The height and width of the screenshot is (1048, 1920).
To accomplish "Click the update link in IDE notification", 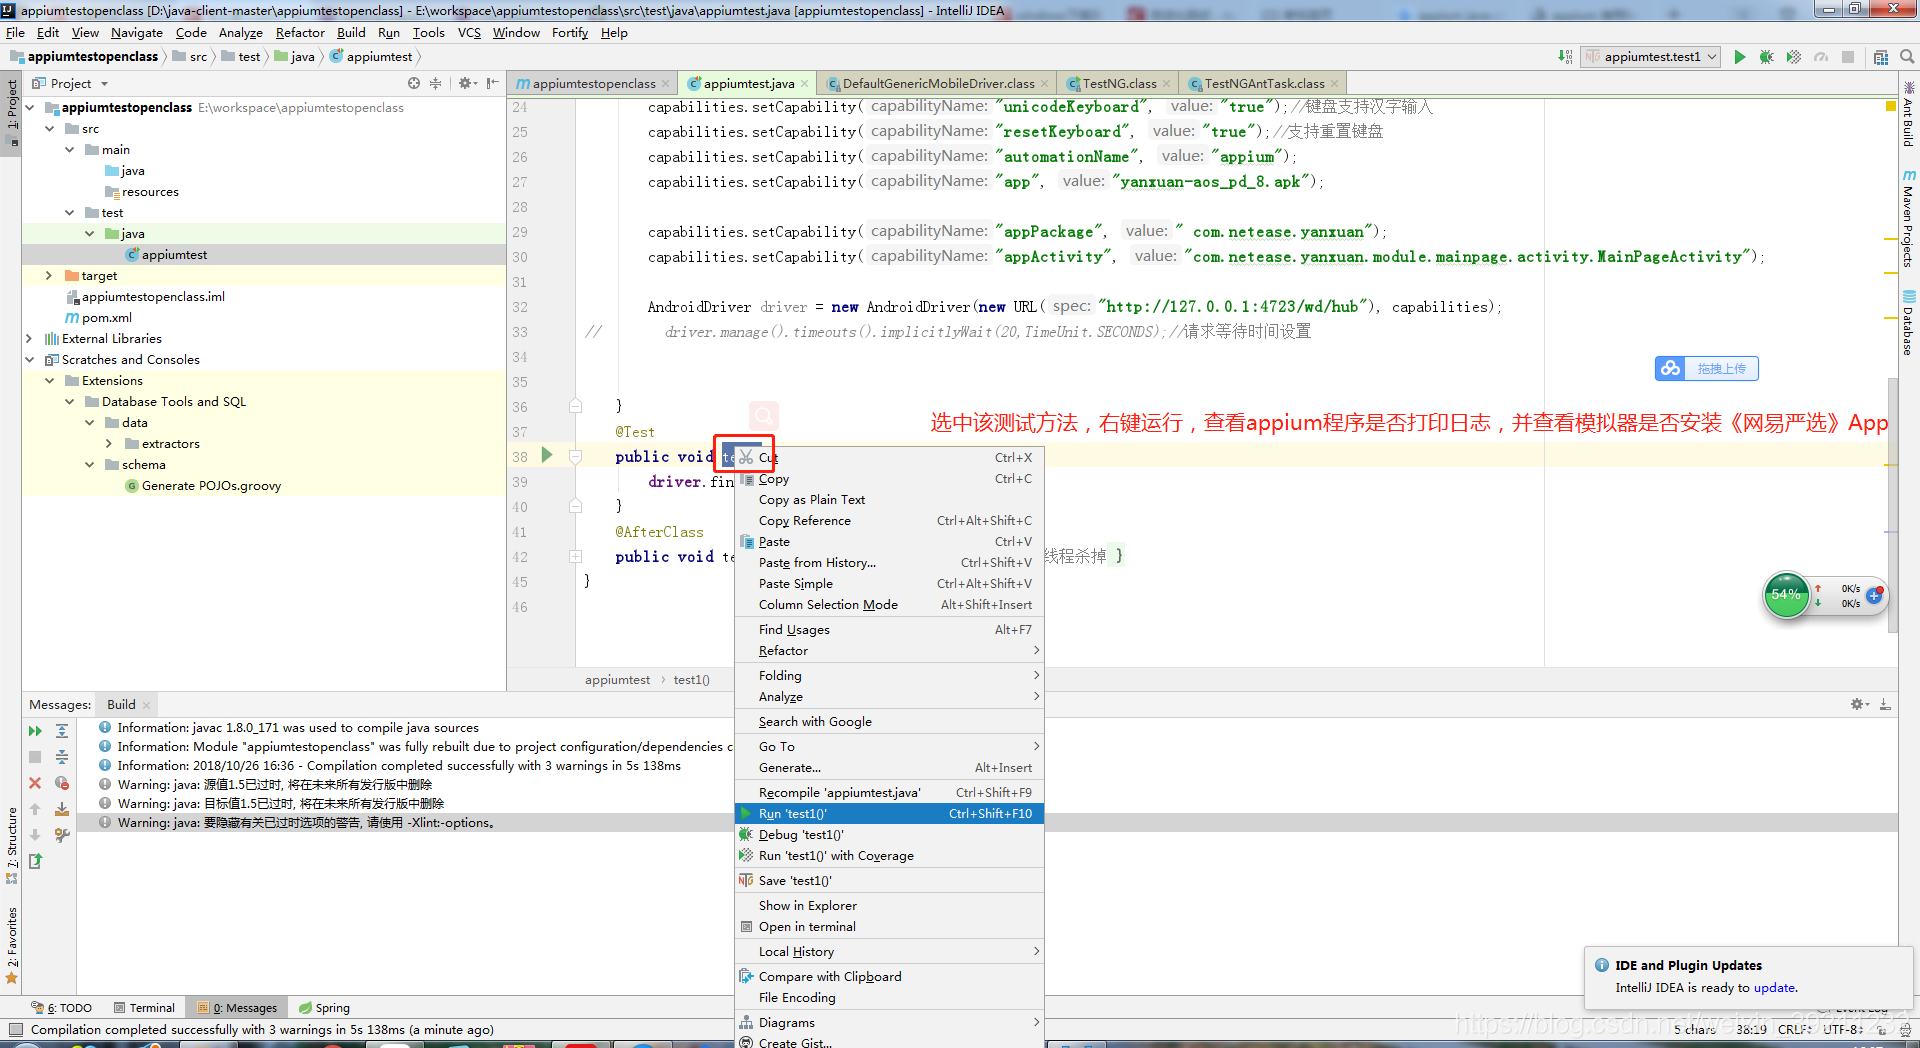I will click(1774, 988).
